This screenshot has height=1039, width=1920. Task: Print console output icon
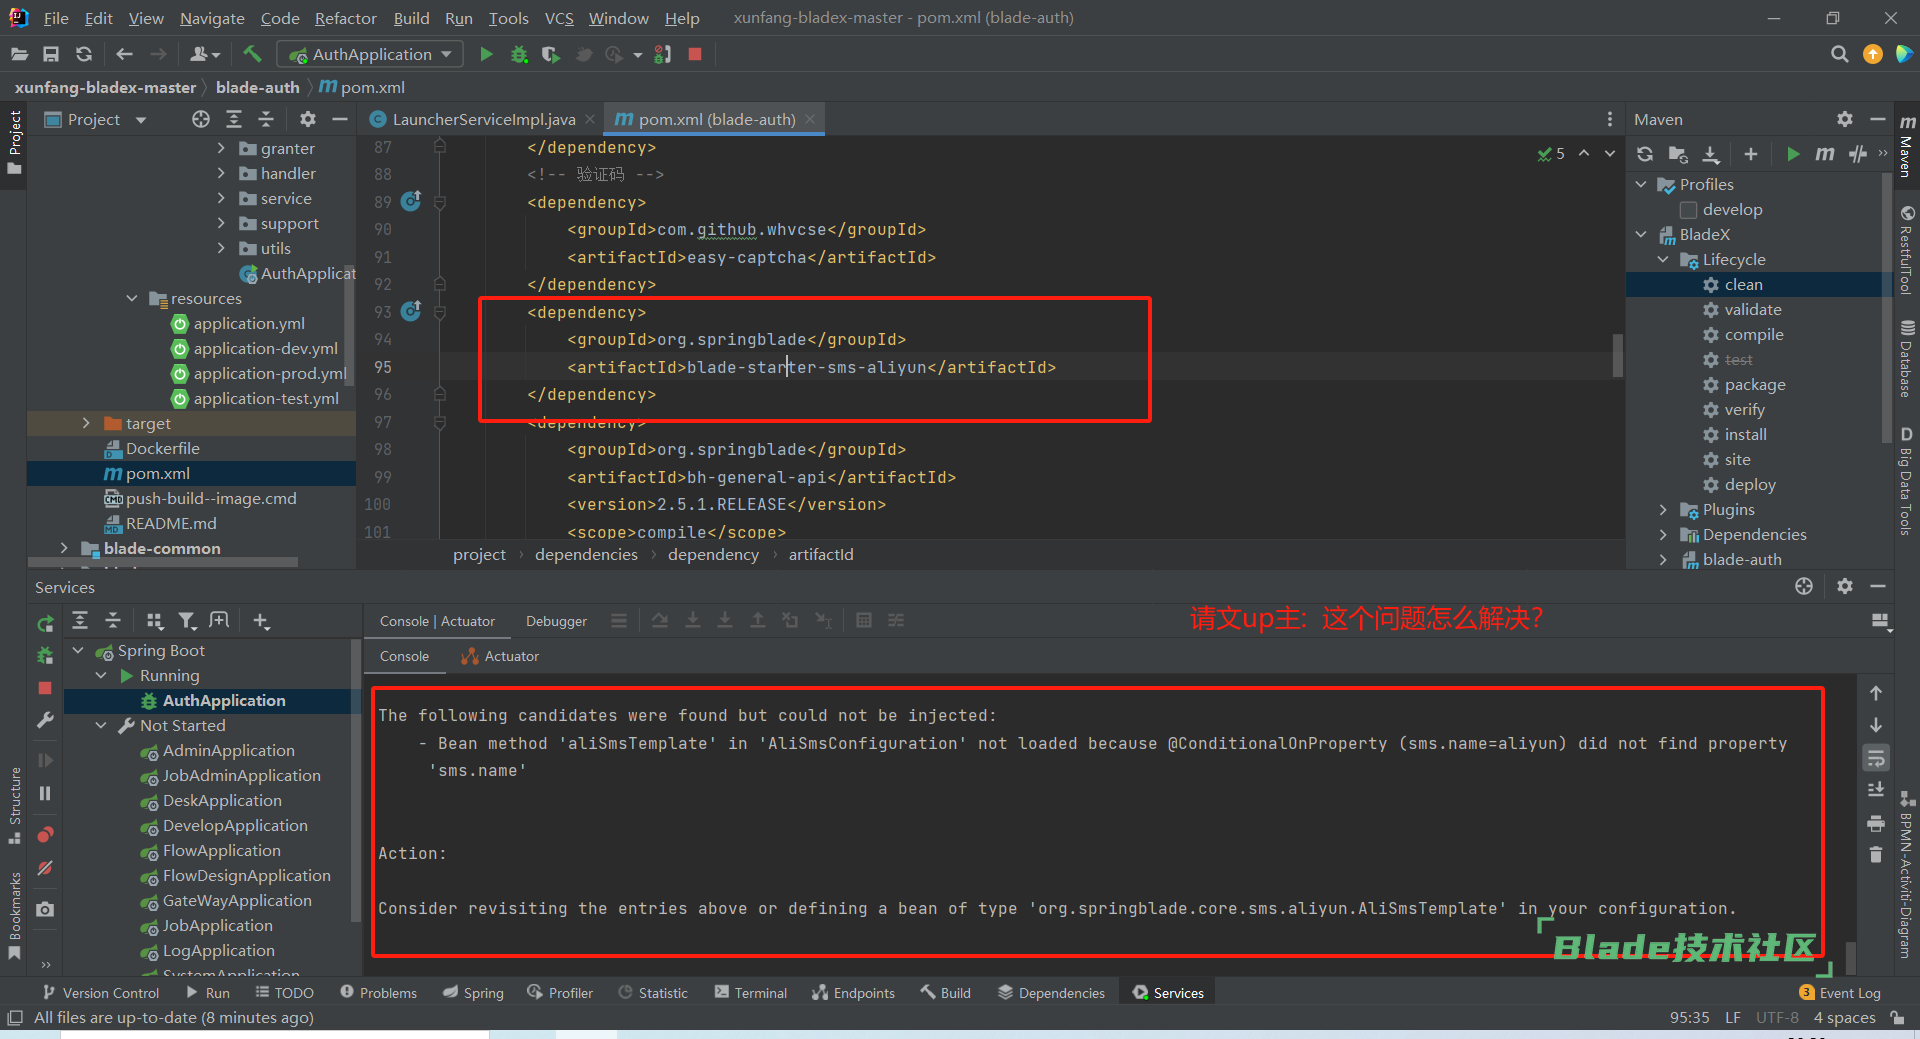point(1876,823)
